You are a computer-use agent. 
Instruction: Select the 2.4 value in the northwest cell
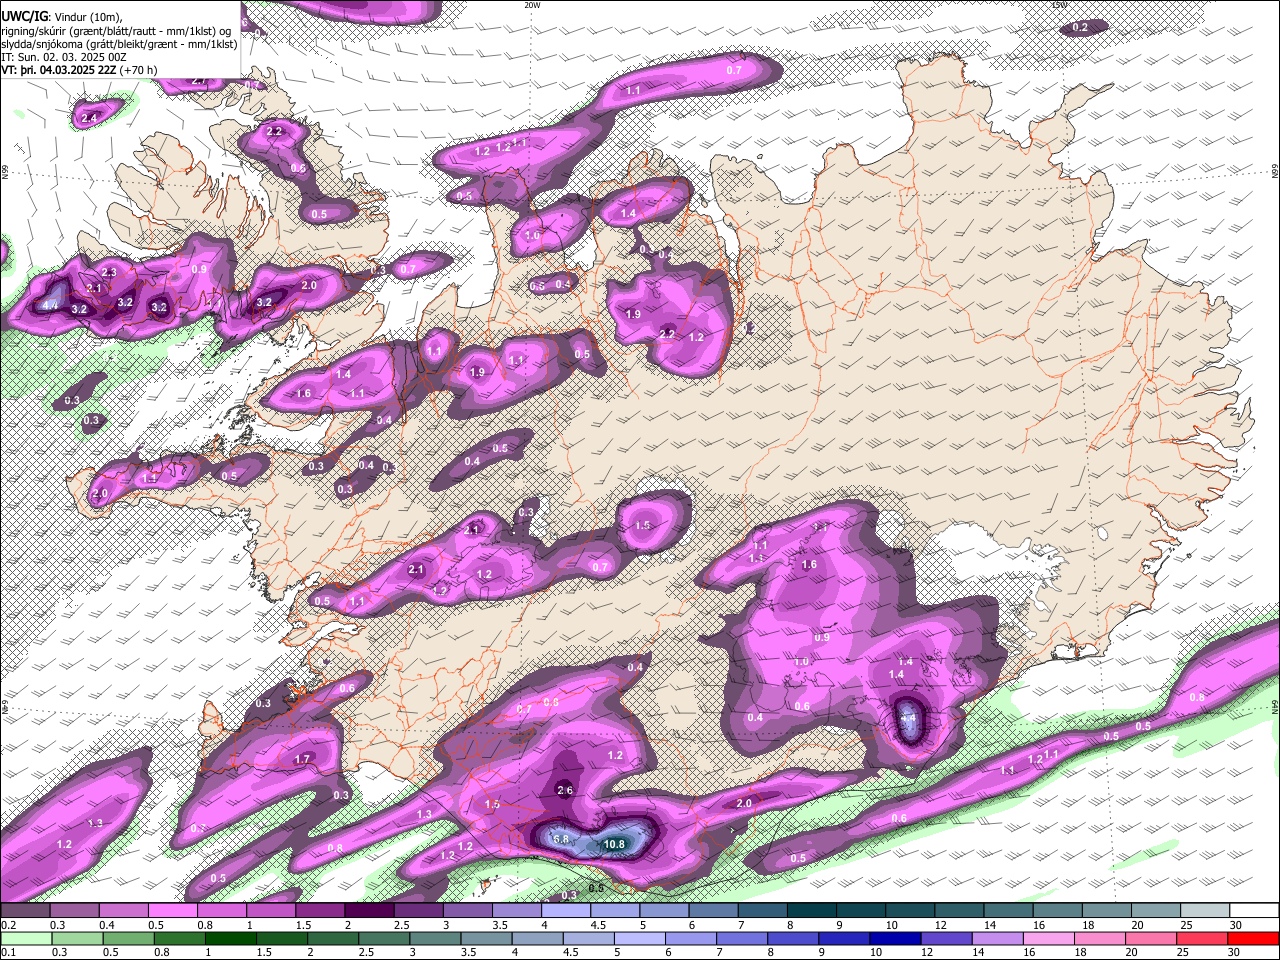pyautogui.click(x=89, y=118)
